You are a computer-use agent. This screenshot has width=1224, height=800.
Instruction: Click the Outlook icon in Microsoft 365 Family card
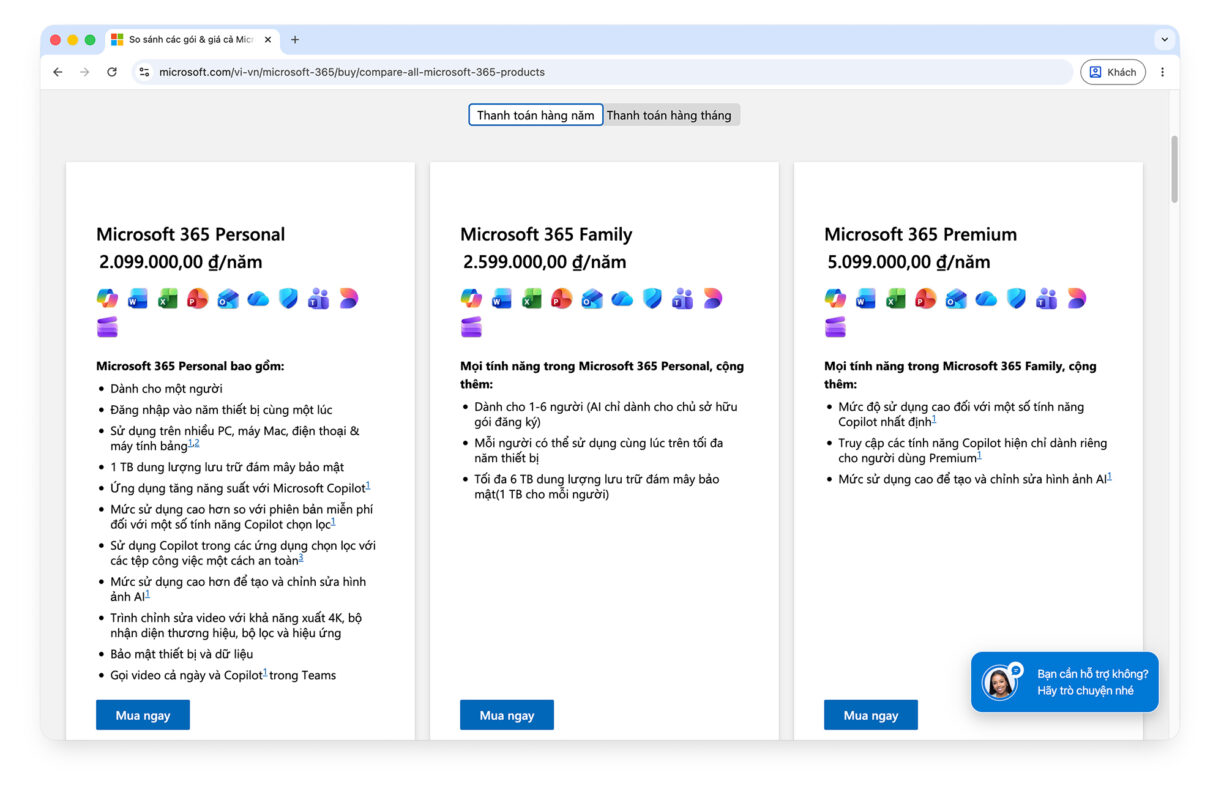click(x=592, y=298)
